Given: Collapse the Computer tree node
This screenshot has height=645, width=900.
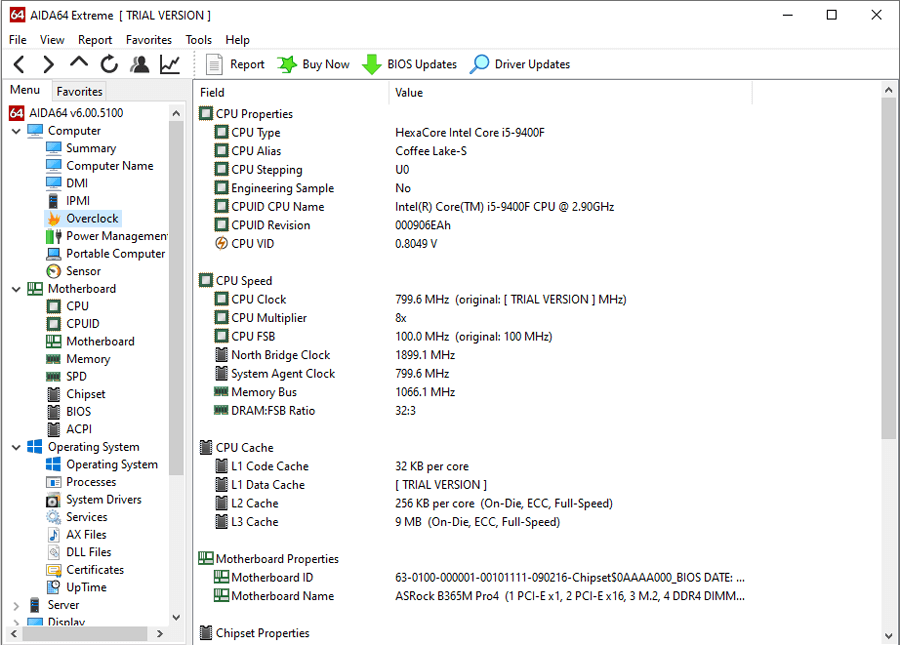Looking at the screenshot, I should point(16,131).
